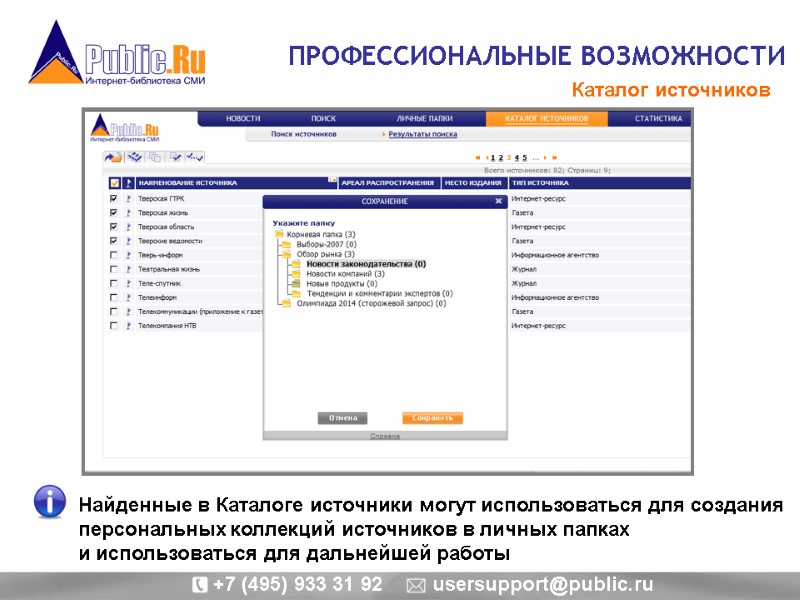Check the Теле-спутник checkbox
This screenshot has height=600, width=800.
(x=114, y=283)
